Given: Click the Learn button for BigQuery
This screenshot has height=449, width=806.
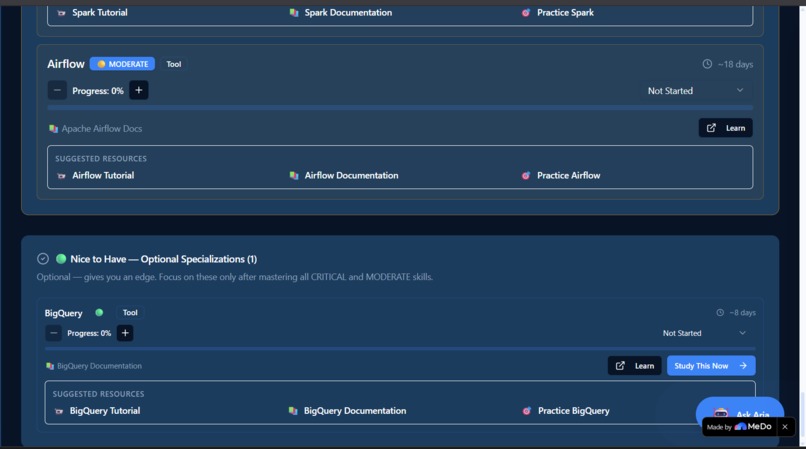Looking at the screenshot, I should pyautogui.click(x=634, y=366).
